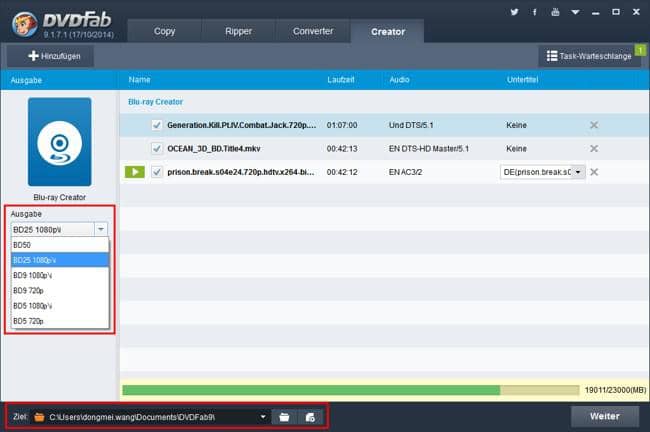The width and height of the screenshot is (650, 432).
Task: Select OCEAN_3D_BD.Title4.mkv file name
Action: (214, 148)
